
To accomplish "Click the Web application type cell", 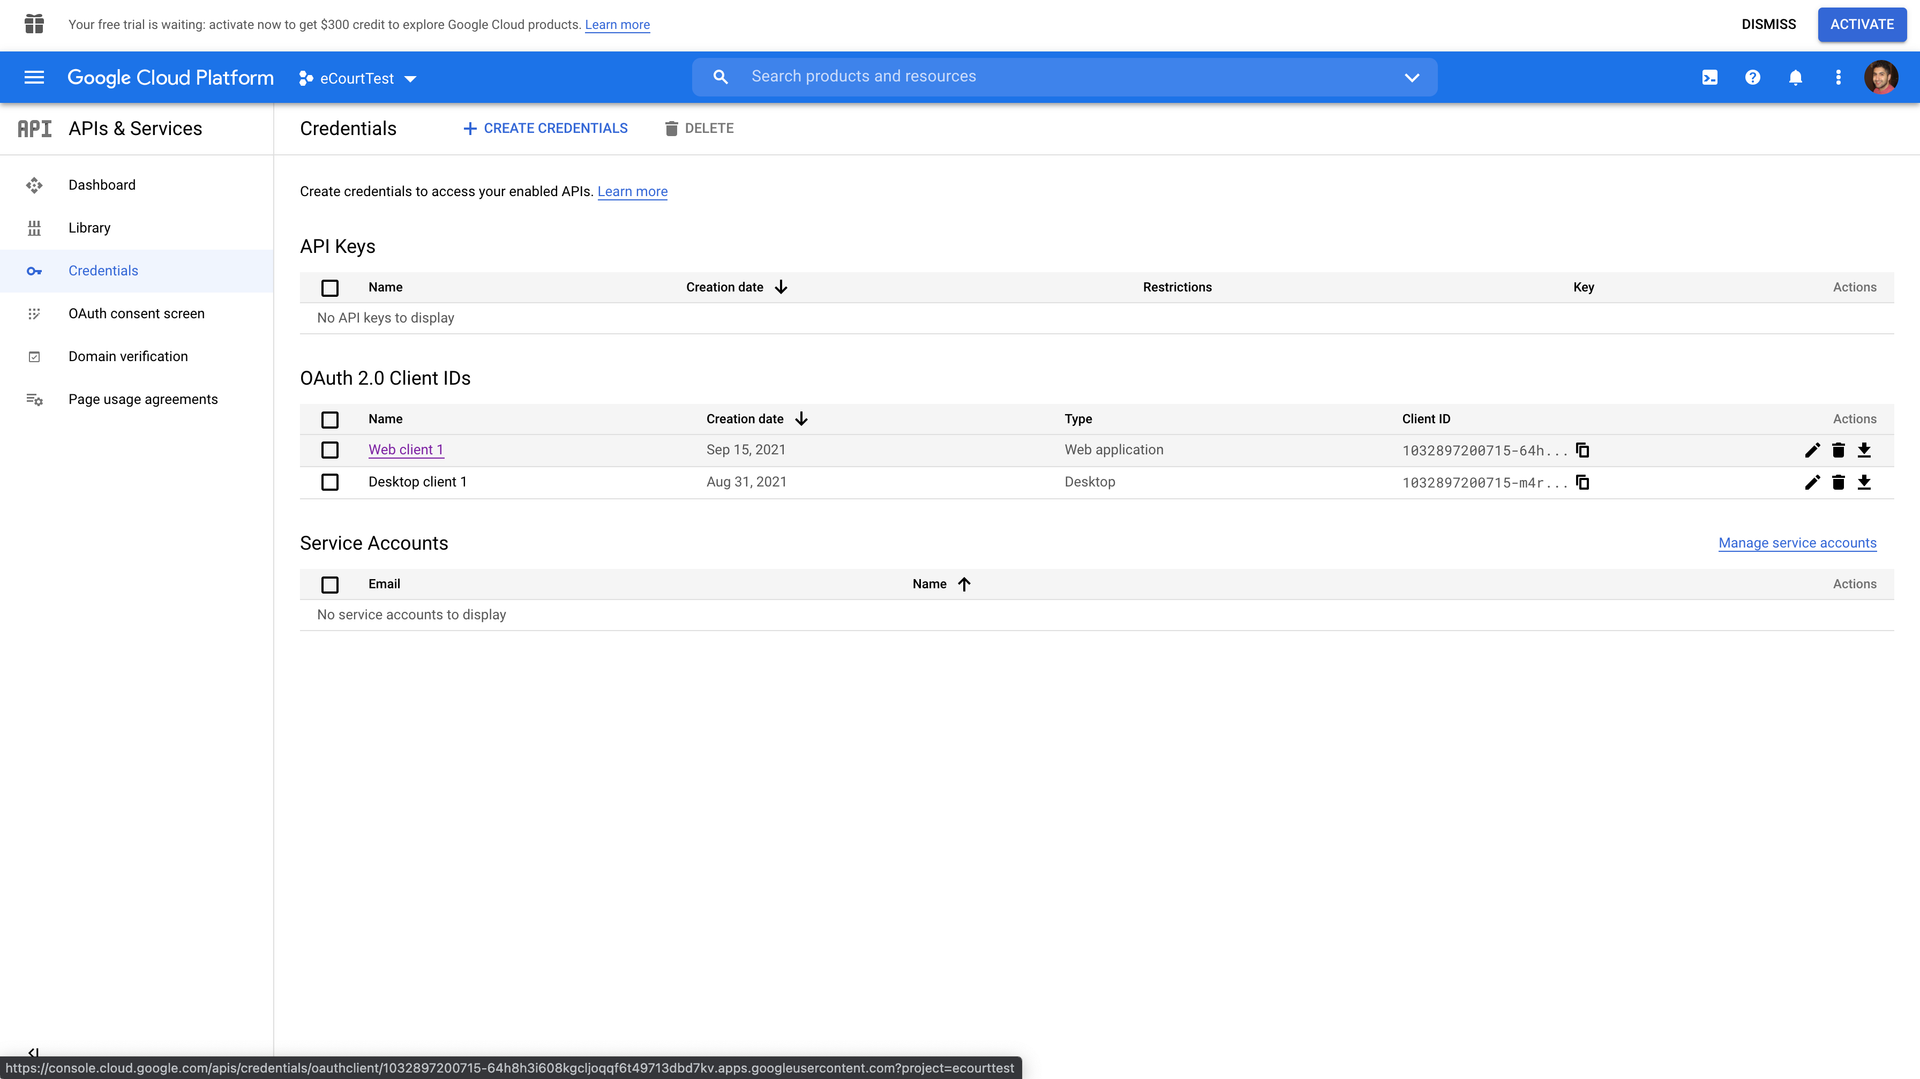I will pyautogui.click(x=1114, y=450).
